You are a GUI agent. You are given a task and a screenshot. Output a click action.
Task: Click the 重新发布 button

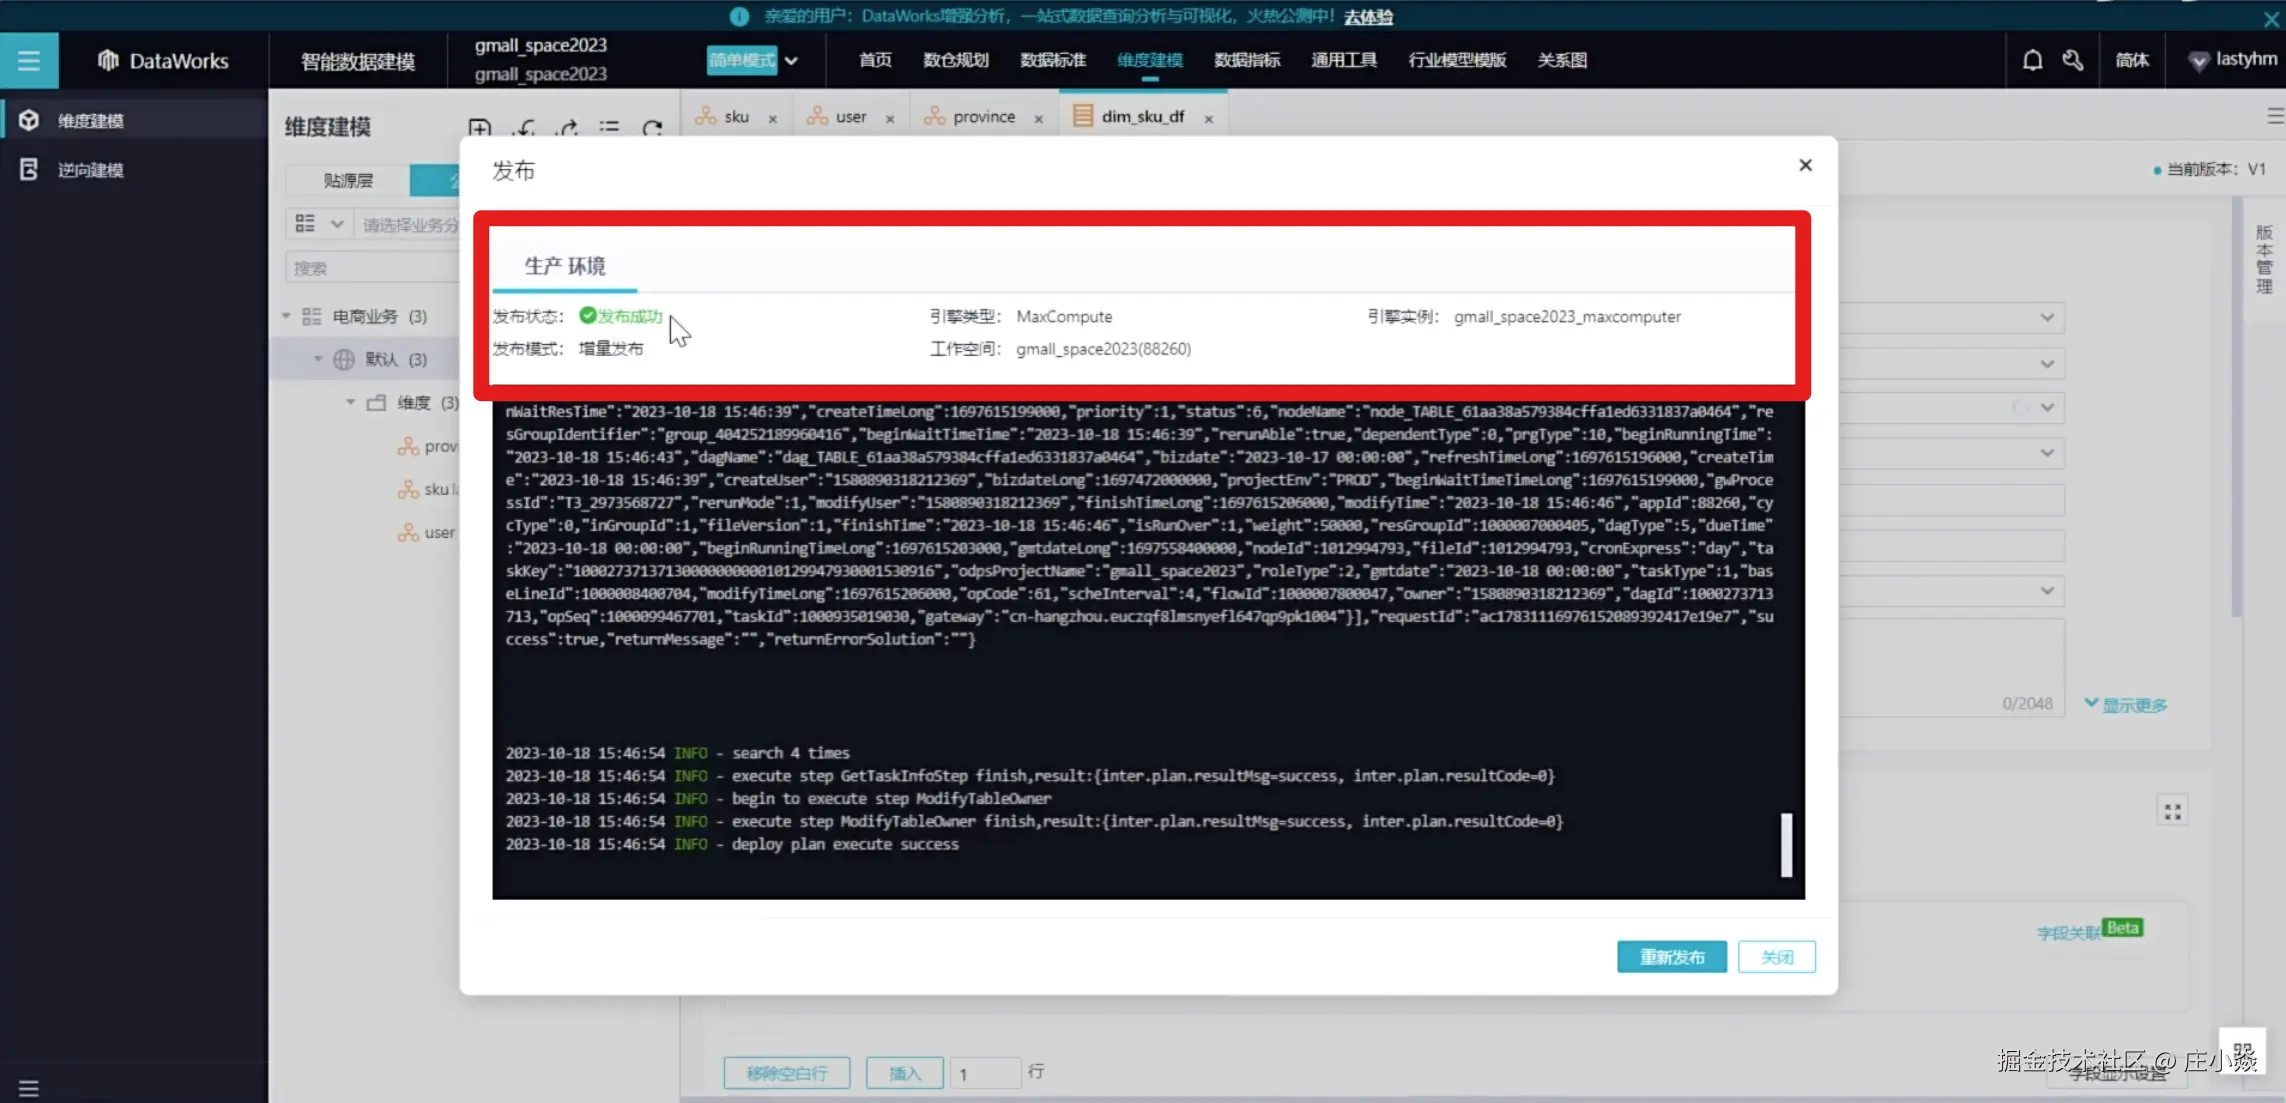coord(1671,957)
